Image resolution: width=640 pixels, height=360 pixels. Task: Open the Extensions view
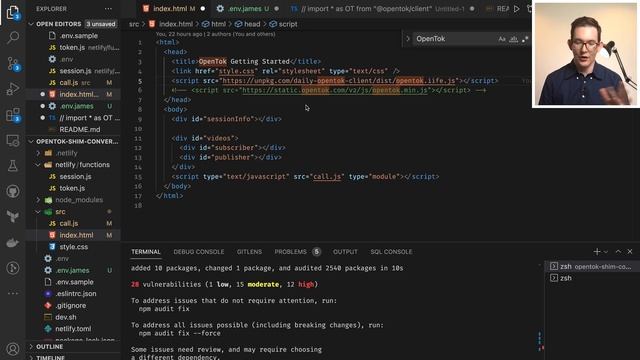click(x=13, y=115)
